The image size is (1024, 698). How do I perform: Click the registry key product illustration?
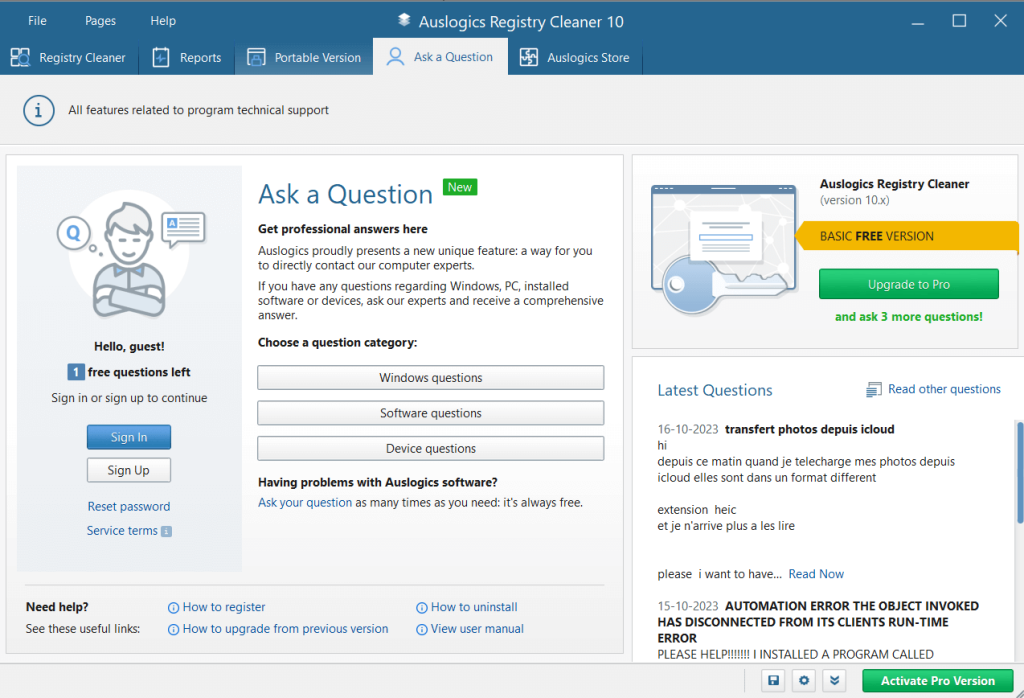724,249
